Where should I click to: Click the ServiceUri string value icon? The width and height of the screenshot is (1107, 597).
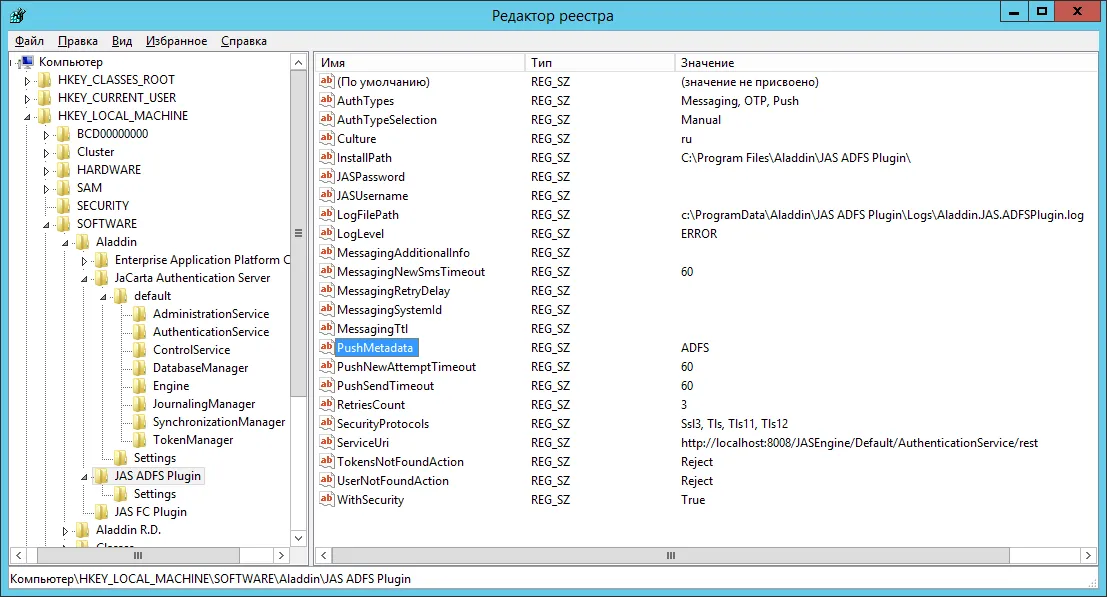(326, 442)
